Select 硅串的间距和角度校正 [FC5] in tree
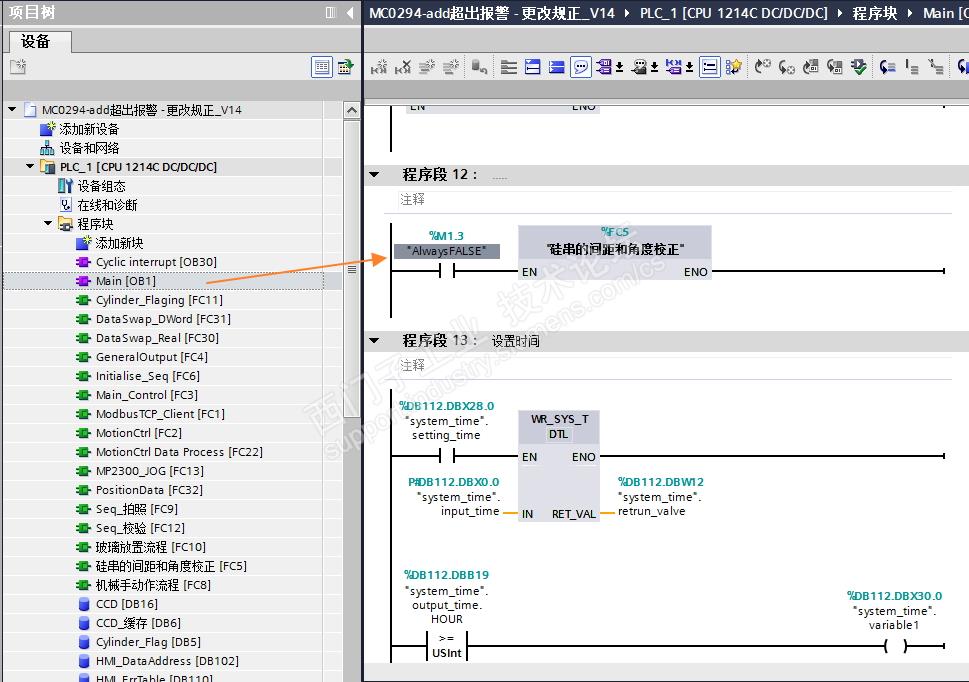 point(171,566)
